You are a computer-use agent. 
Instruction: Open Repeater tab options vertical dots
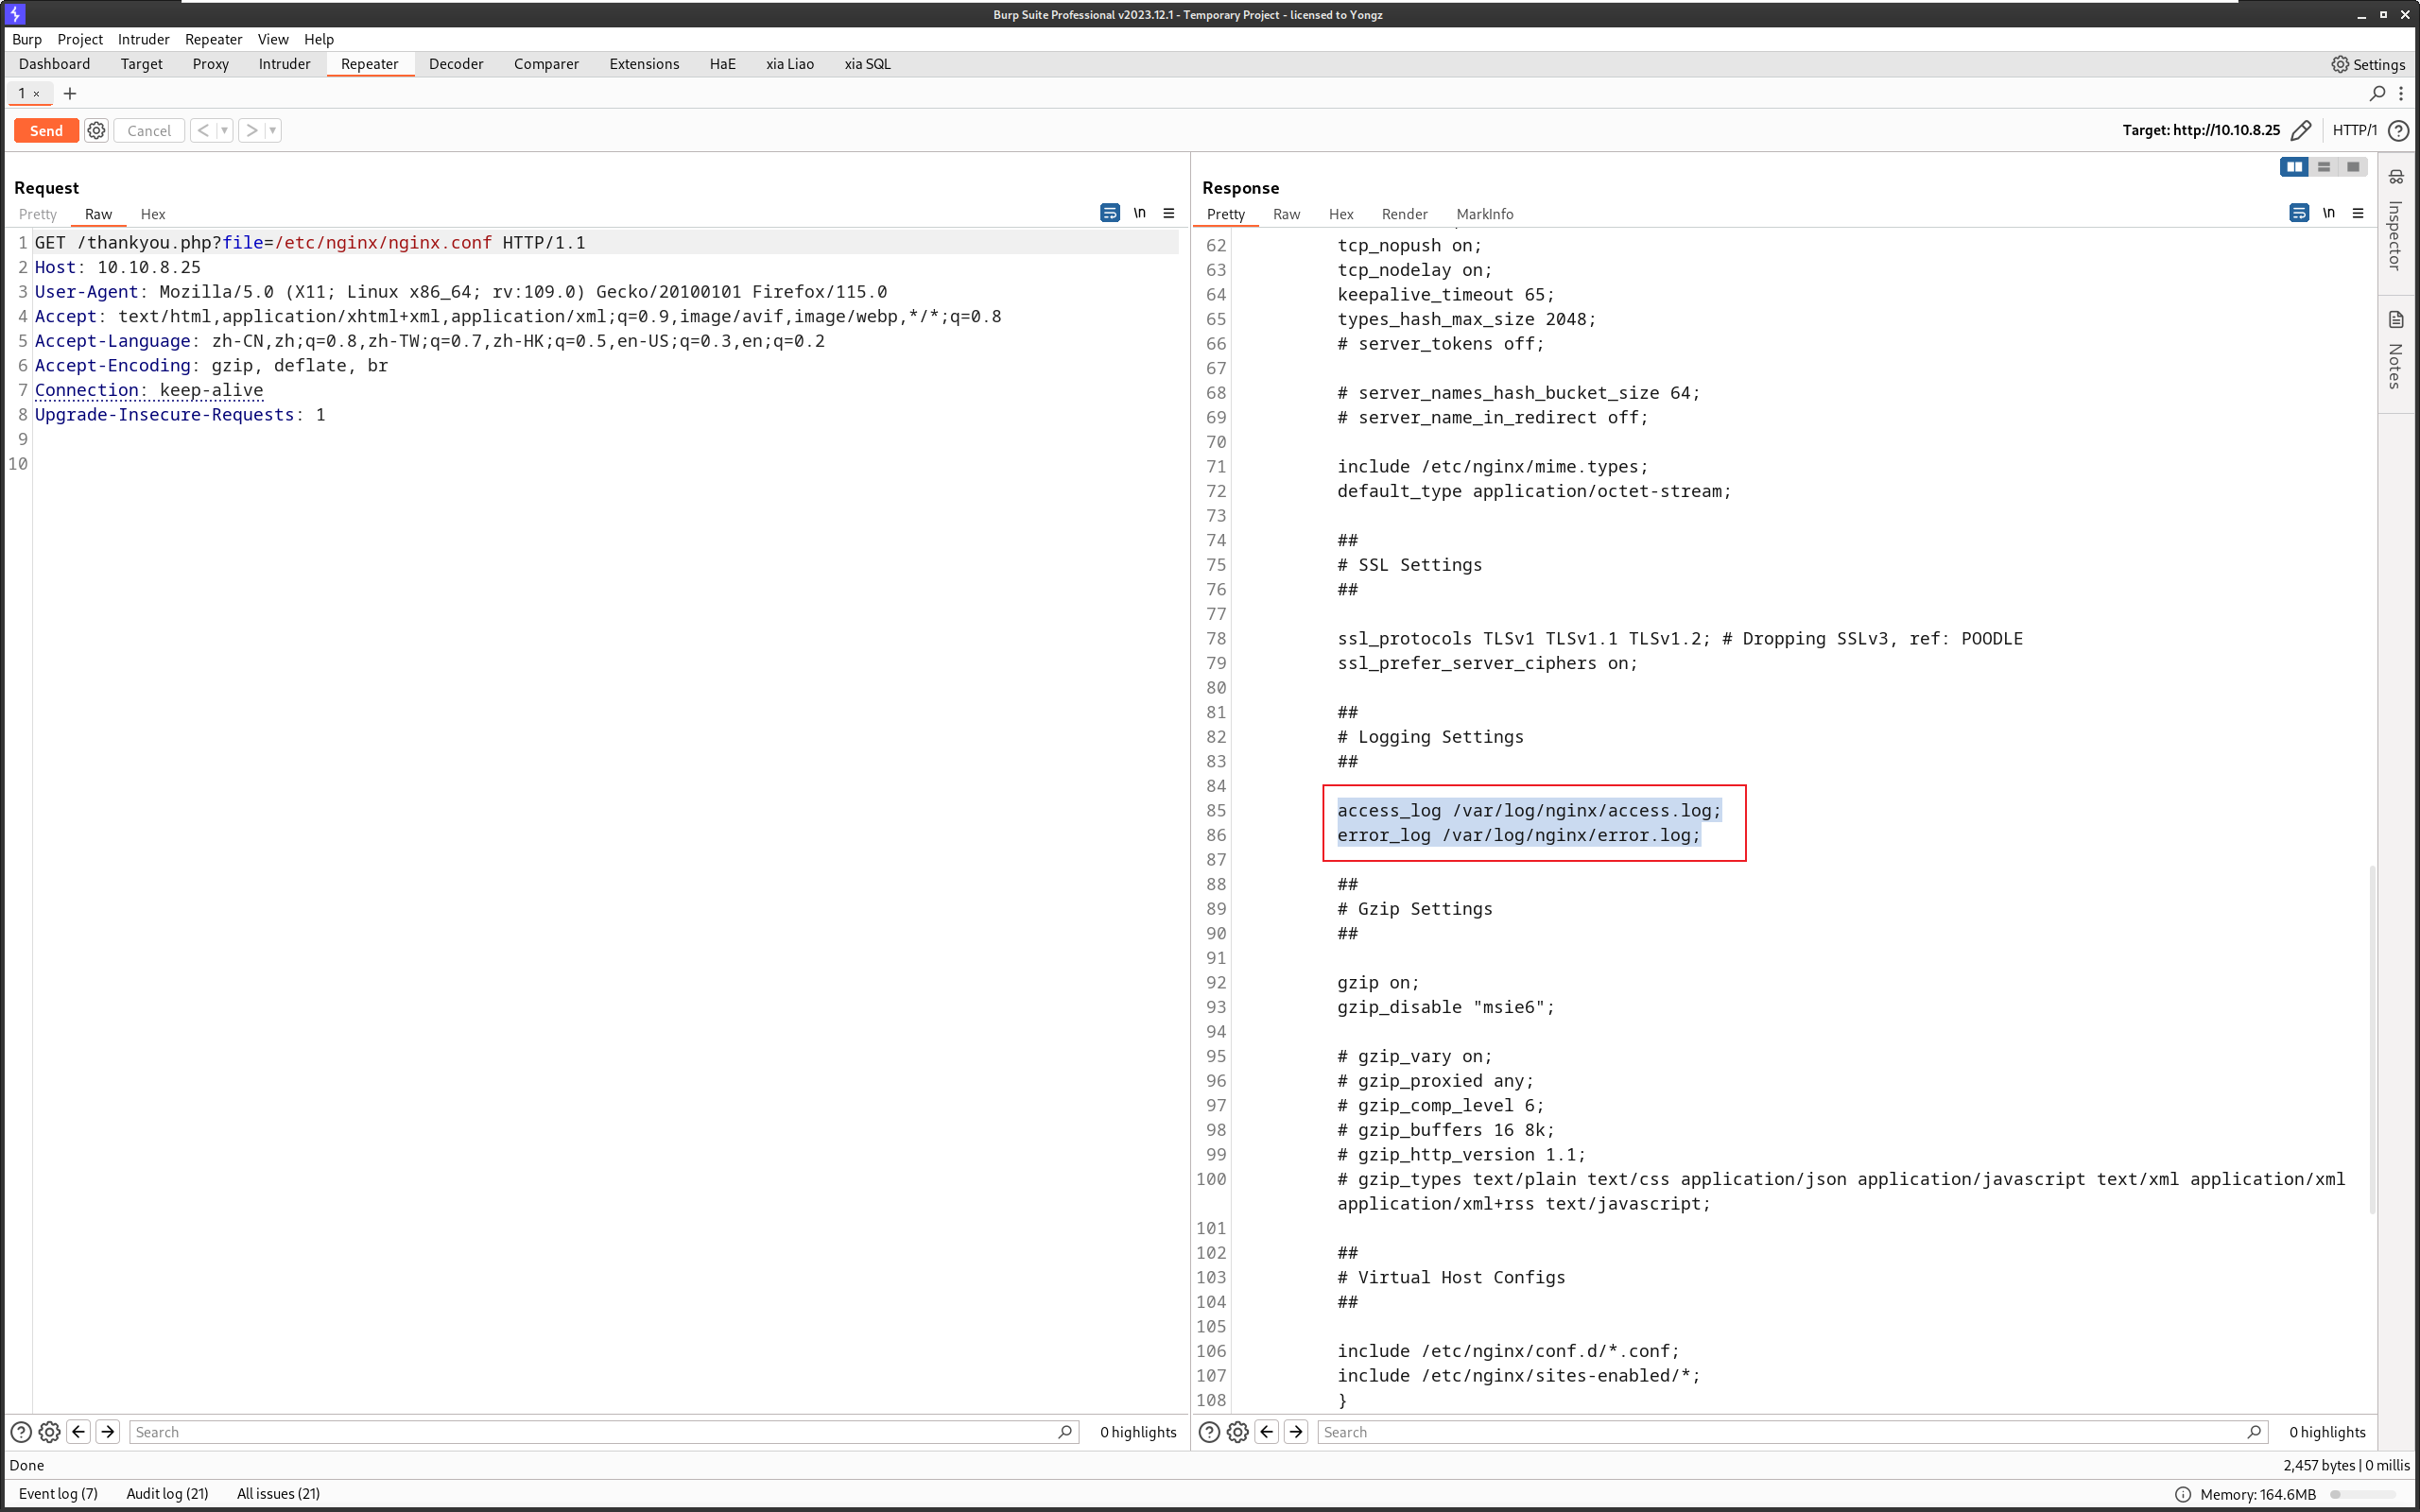(x=2401, y=94)
